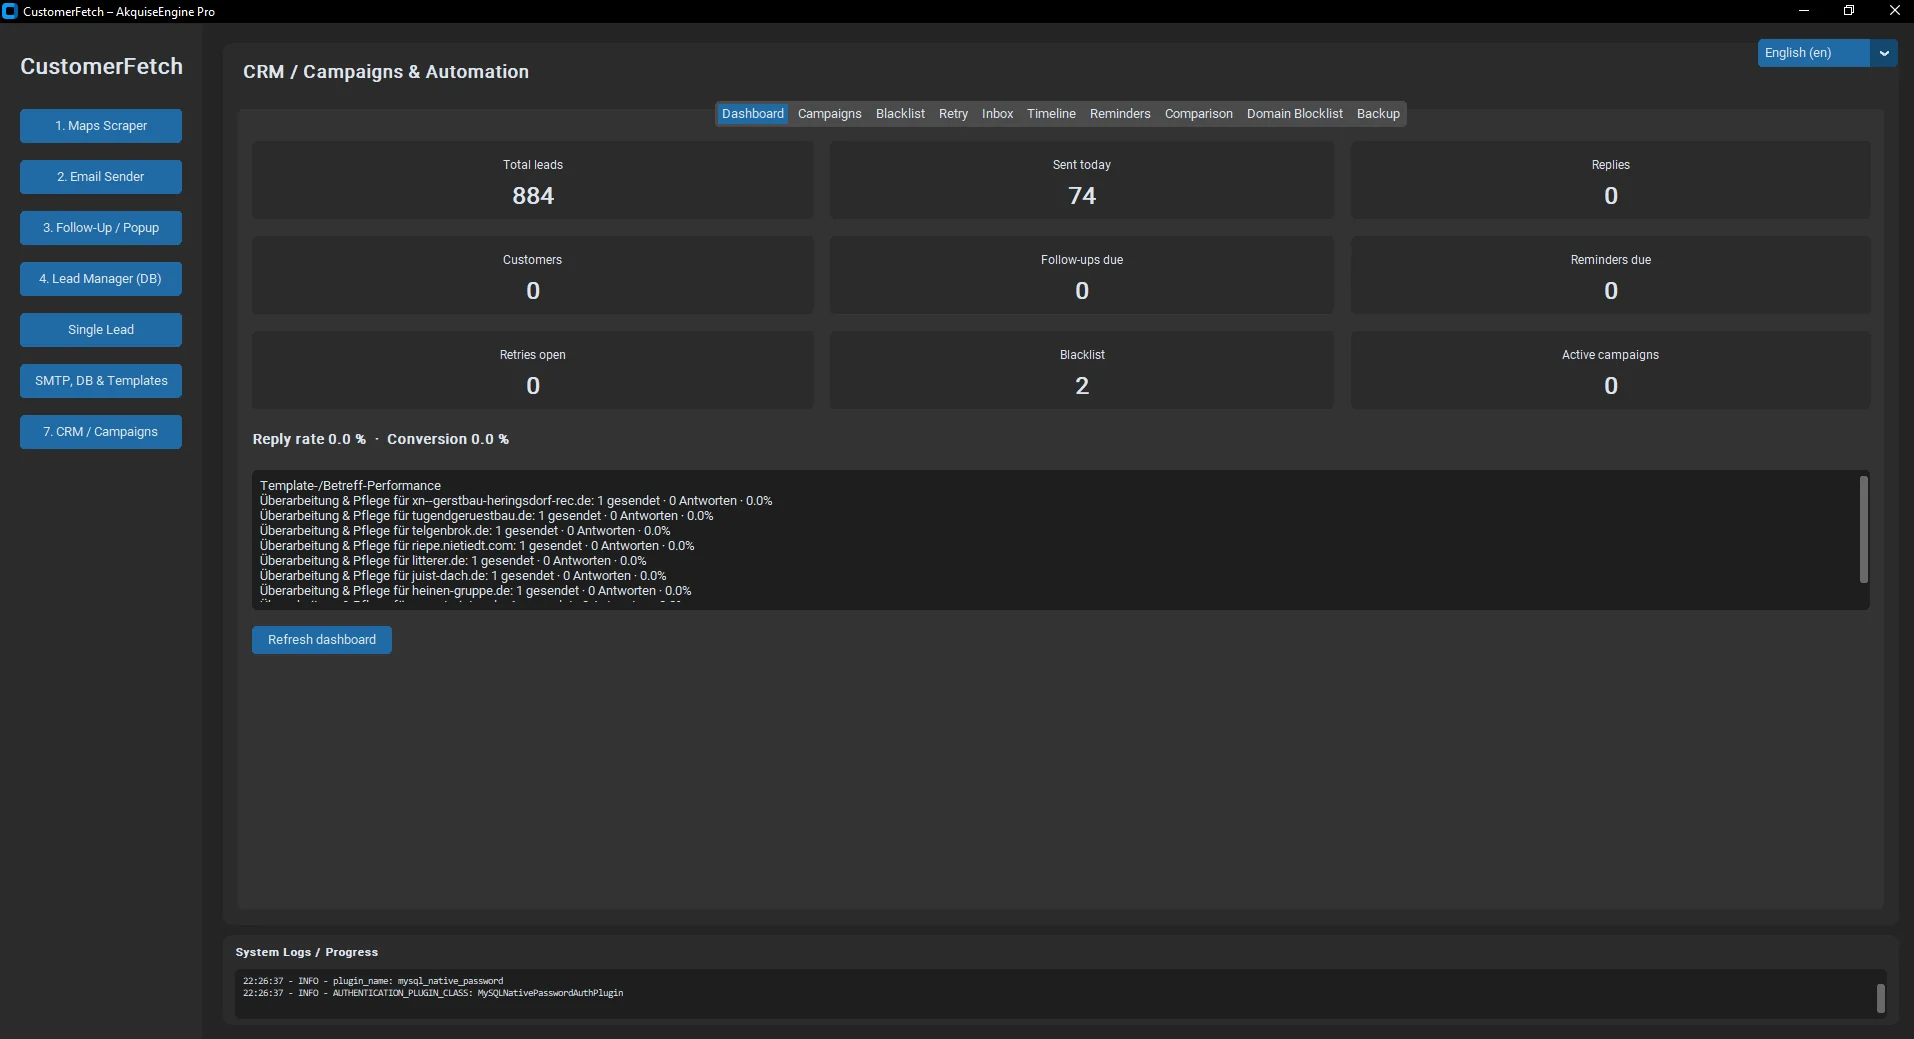The image size is (1914, 1039).
Task: Click the Sent today 74 card
Action: [x=1082, y=180]
